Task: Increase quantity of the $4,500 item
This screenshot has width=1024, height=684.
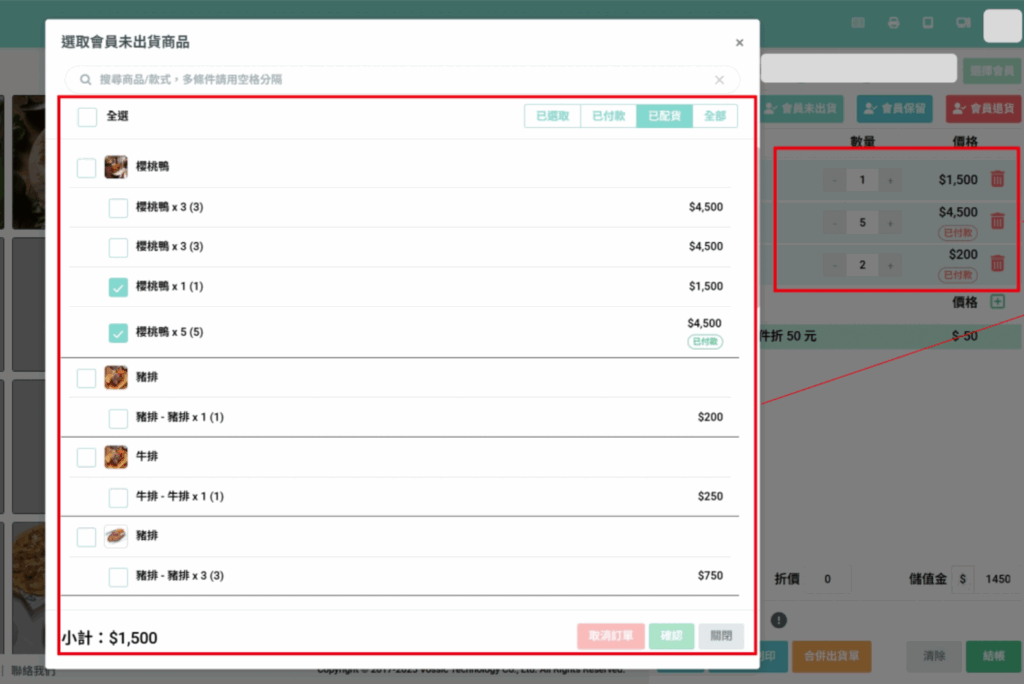Action: coord(889,223)
